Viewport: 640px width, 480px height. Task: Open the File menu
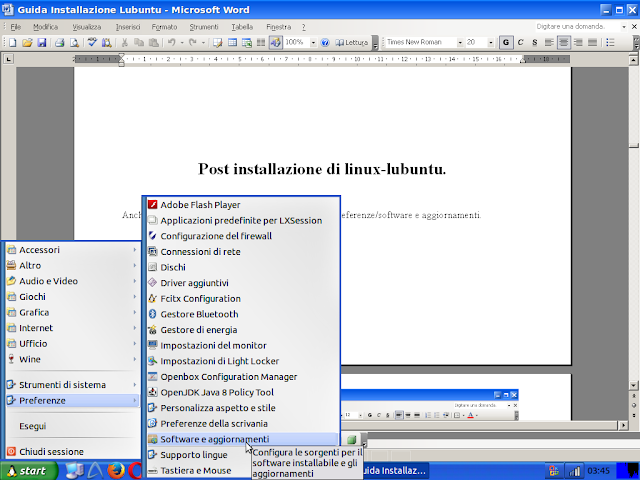16,27
